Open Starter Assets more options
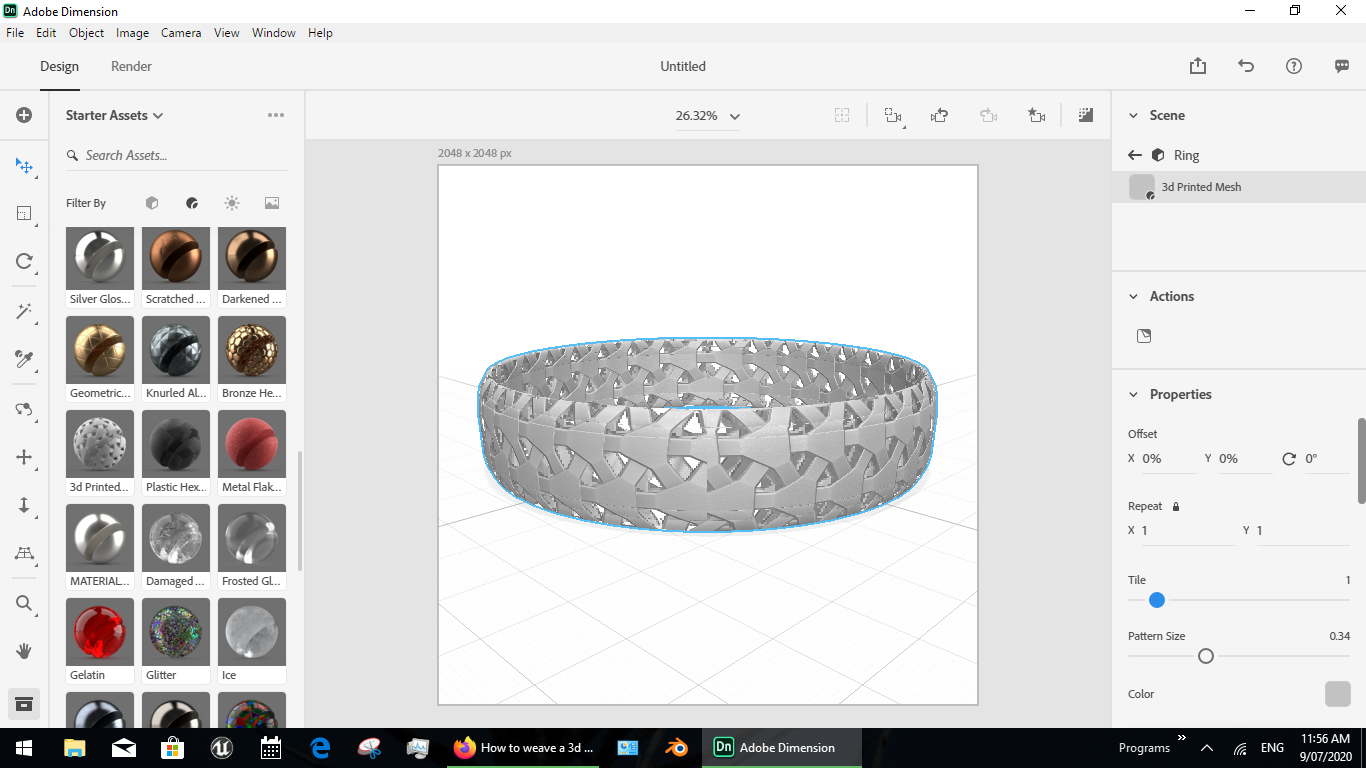Screen dimensions: 1366x768 click(276, 114)
